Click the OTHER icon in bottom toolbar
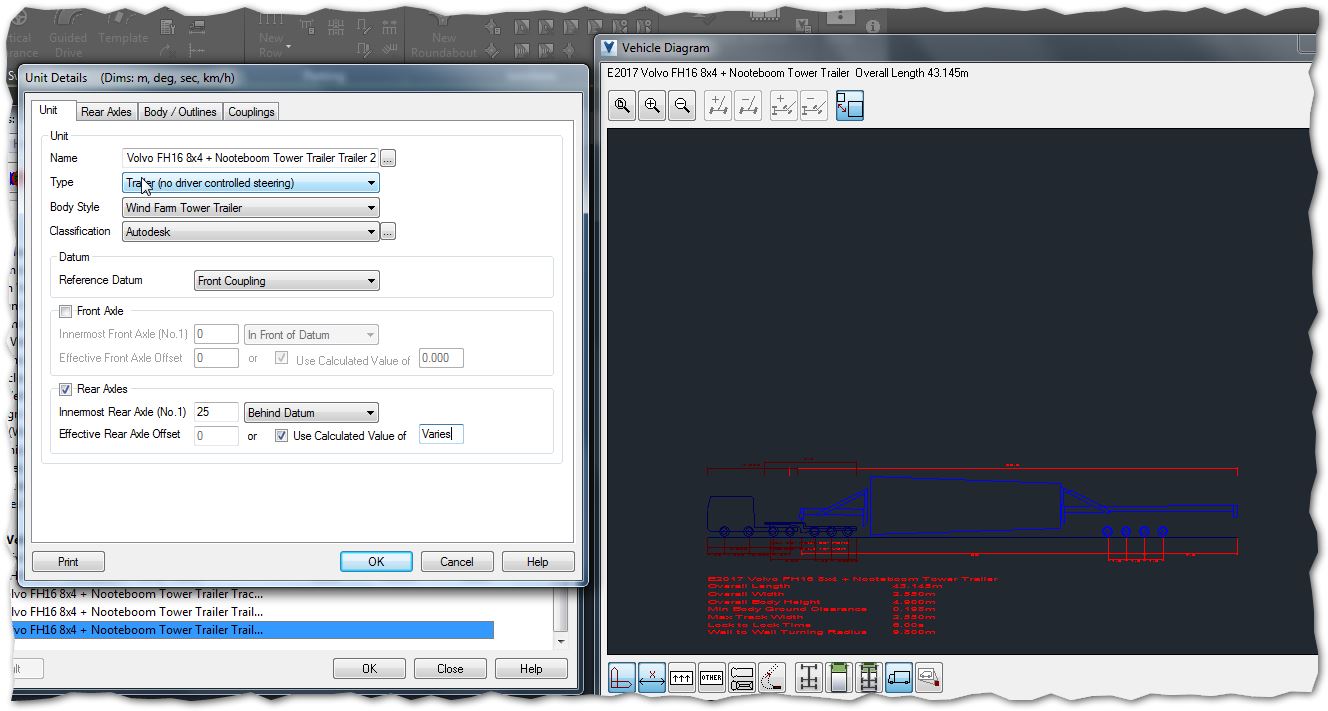 click(x=712, y=678)
